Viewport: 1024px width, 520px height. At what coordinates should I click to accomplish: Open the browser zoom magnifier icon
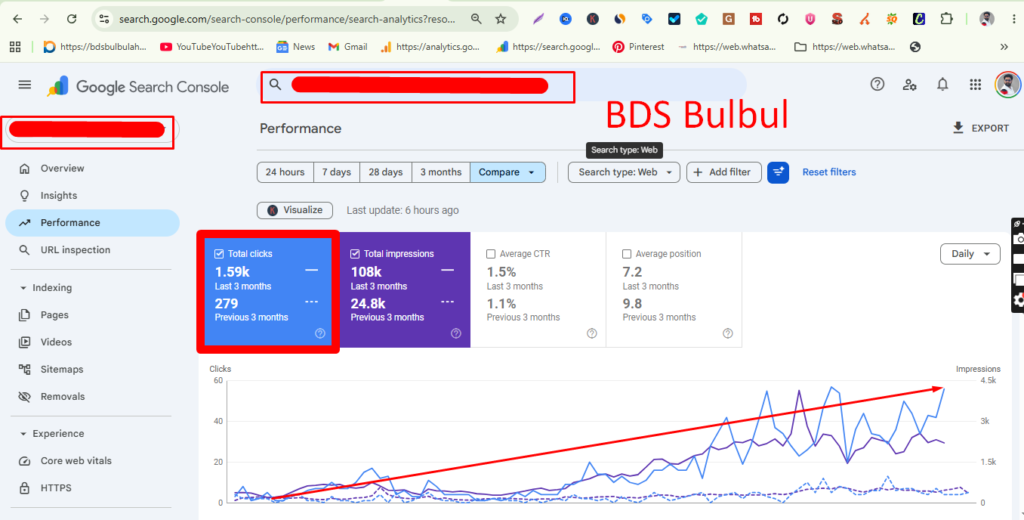tap(476, 19)
